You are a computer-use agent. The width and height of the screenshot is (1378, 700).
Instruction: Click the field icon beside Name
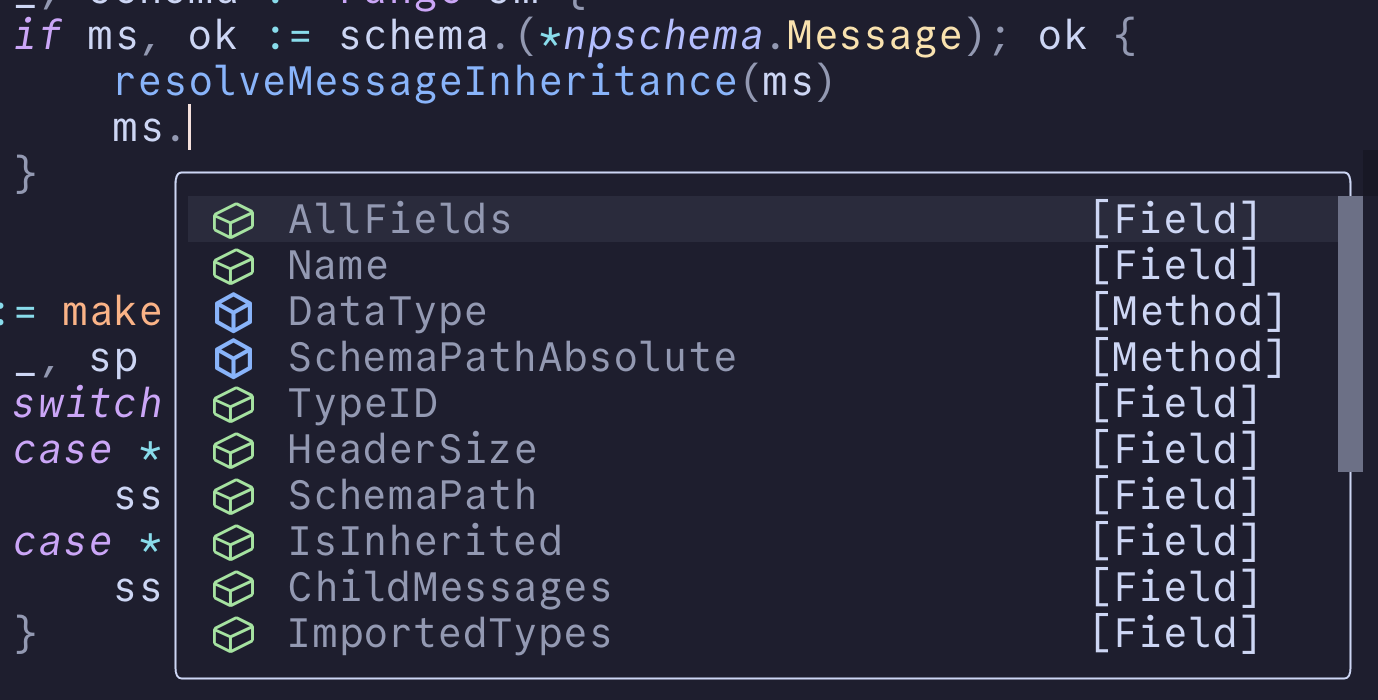(x=233, y=266)
